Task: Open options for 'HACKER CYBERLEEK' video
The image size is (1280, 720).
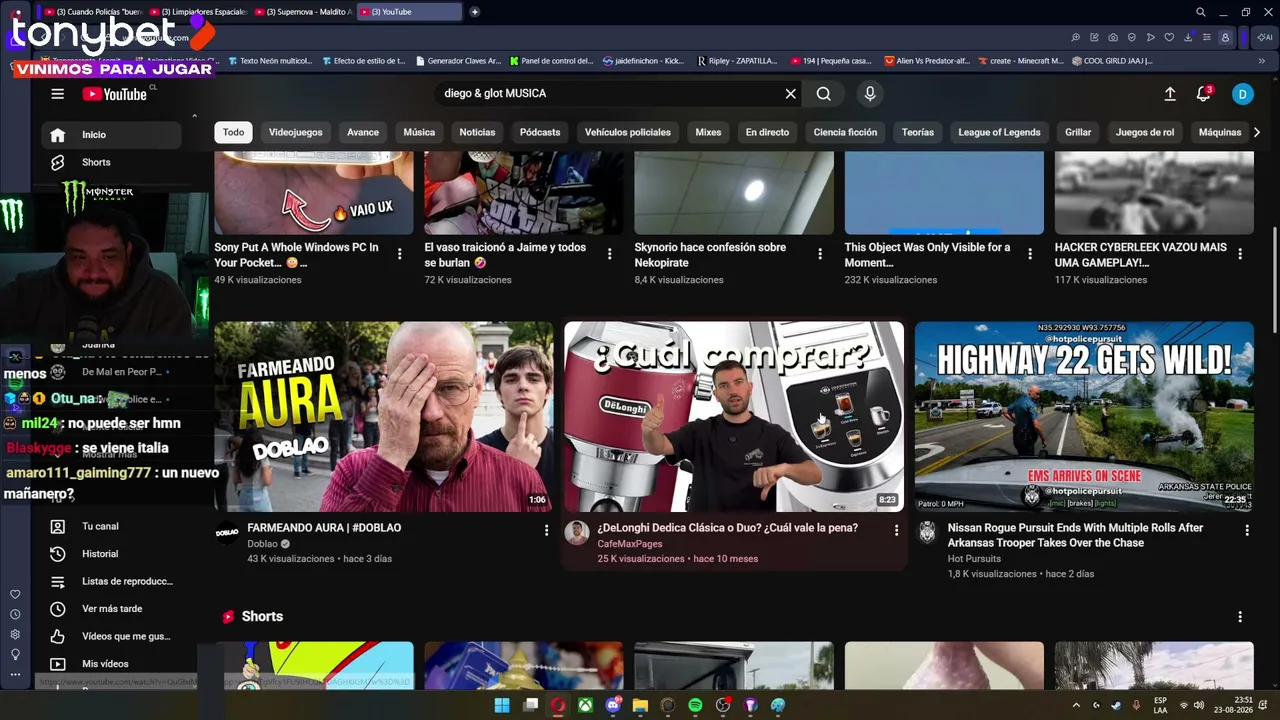Action: pyautogui.click(x=1240, y=254)
